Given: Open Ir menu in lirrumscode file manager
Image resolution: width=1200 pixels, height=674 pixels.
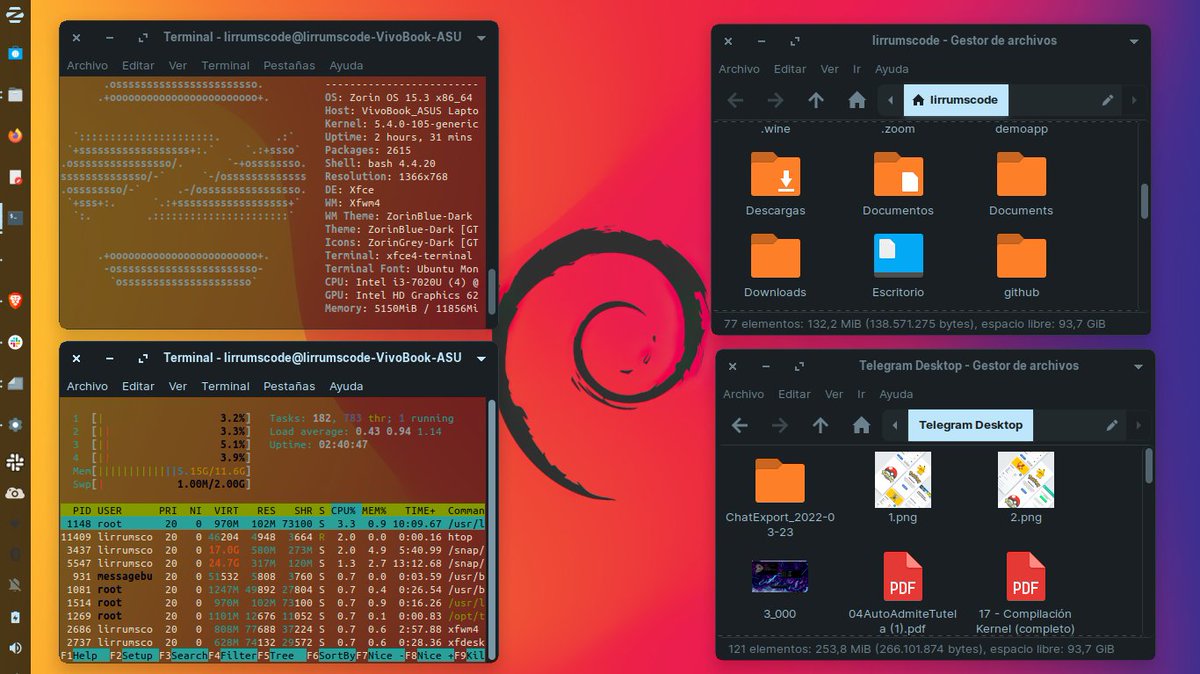Looking at the screenshot, I should click(x=857, y=69).
